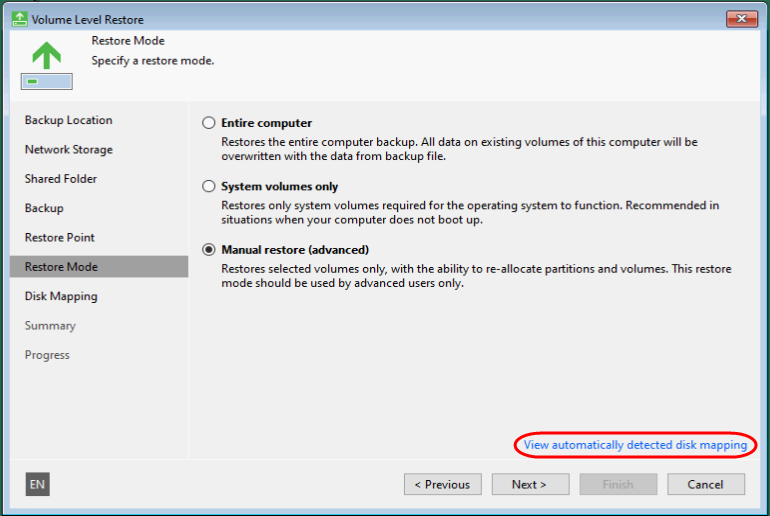
Task: Click the System volumes only description text
Action: coord(470,212)
